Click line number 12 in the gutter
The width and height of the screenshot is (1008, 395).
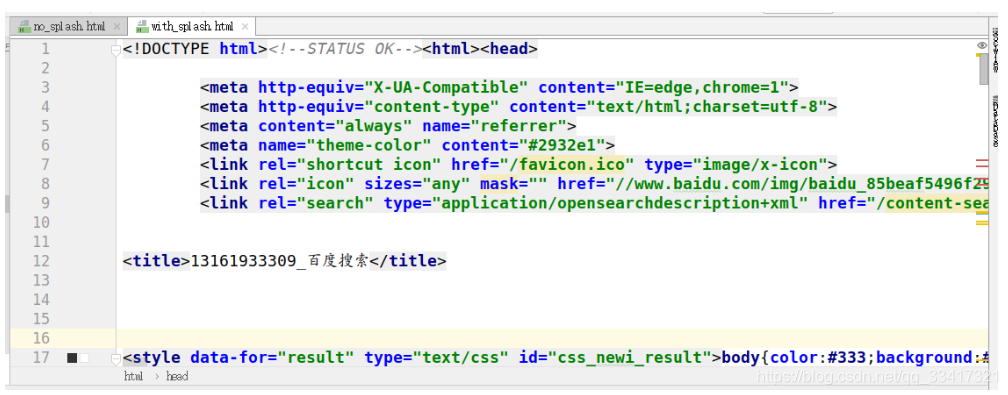coord(41,261)
